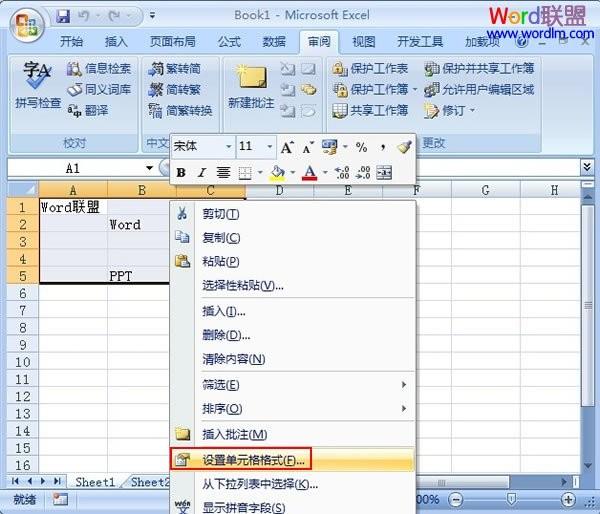This screenshot has width=600, height=514.
Task: Choose 复制(C) in context menu
Action: point(293,238)
